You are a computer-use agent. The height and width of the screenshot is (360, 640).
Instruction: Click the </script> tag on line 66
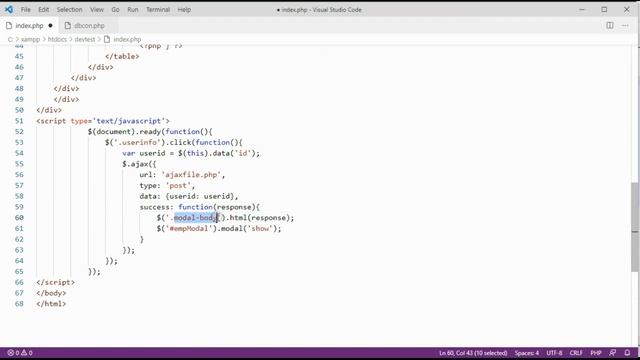click(56, 282)
